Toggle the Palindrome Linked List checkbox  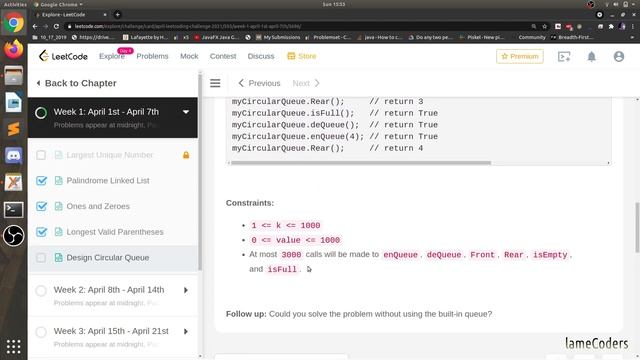(x=41, y=180)
